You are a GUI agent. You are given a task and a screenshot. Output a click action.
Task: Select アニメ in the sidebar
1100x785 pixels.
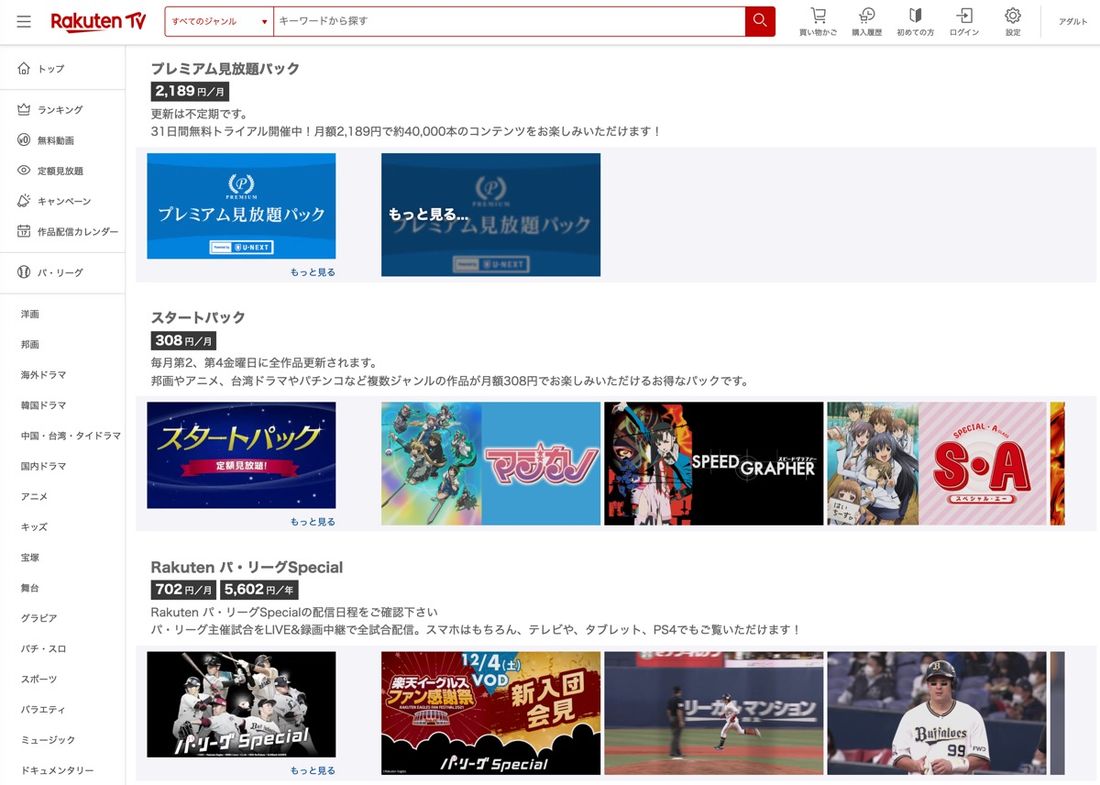(34, 497)
